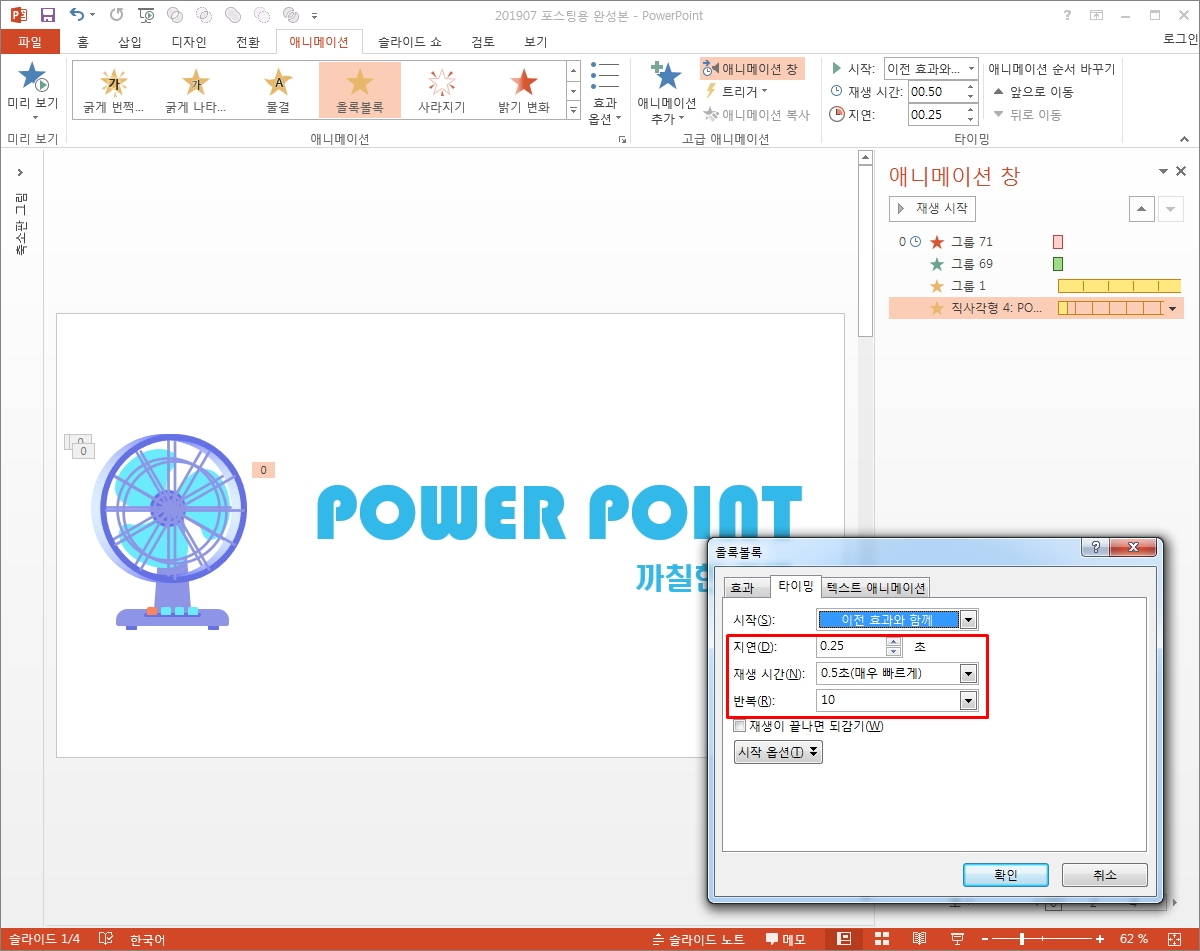Start slideshow from quick access toolbar icon
This screenshot has width=1200, height=951.
[146, 15]
